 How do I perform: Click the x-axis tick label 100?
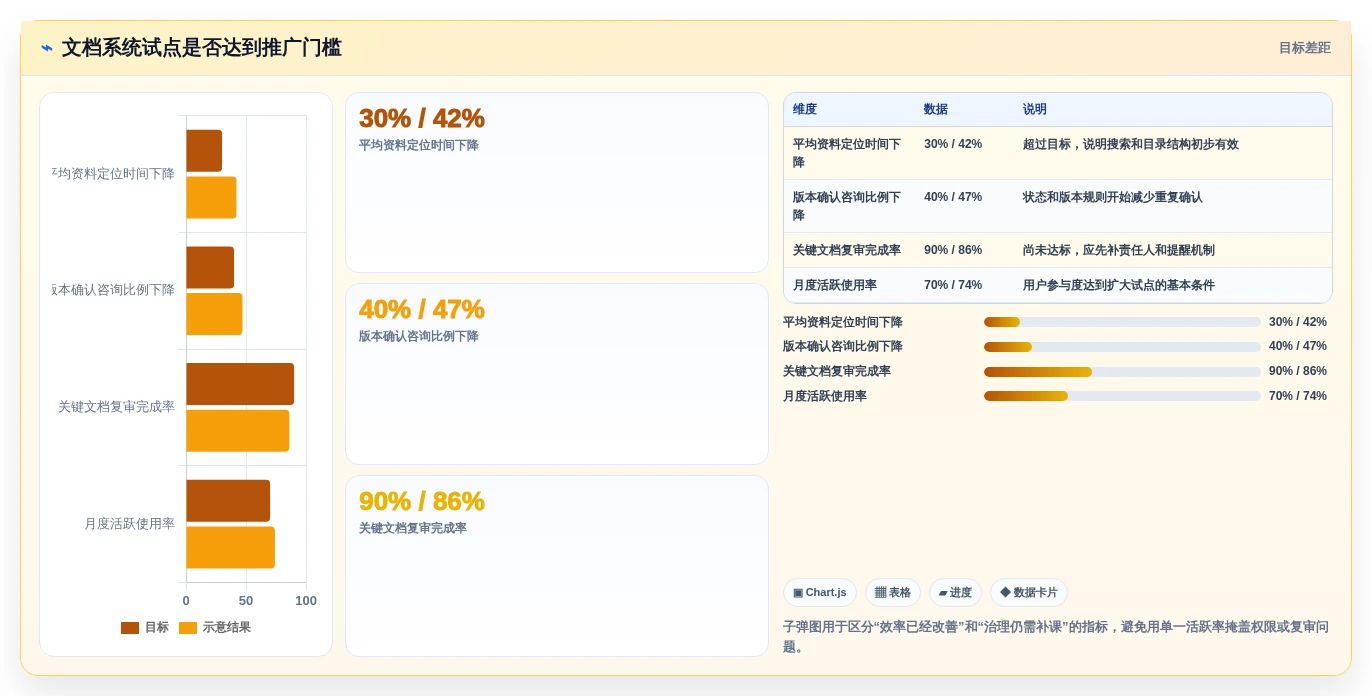tap(306, 601)
